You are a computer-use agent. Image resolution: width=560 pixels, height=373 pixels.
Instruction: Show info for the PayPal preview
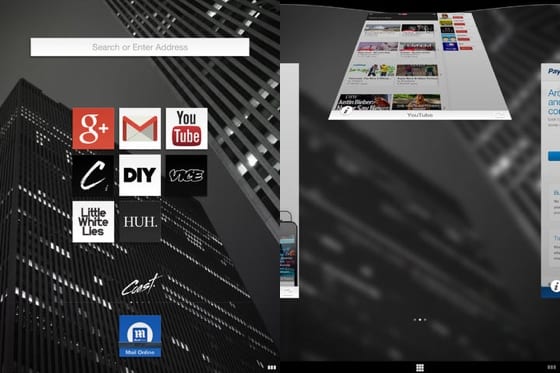pos(555,286)
